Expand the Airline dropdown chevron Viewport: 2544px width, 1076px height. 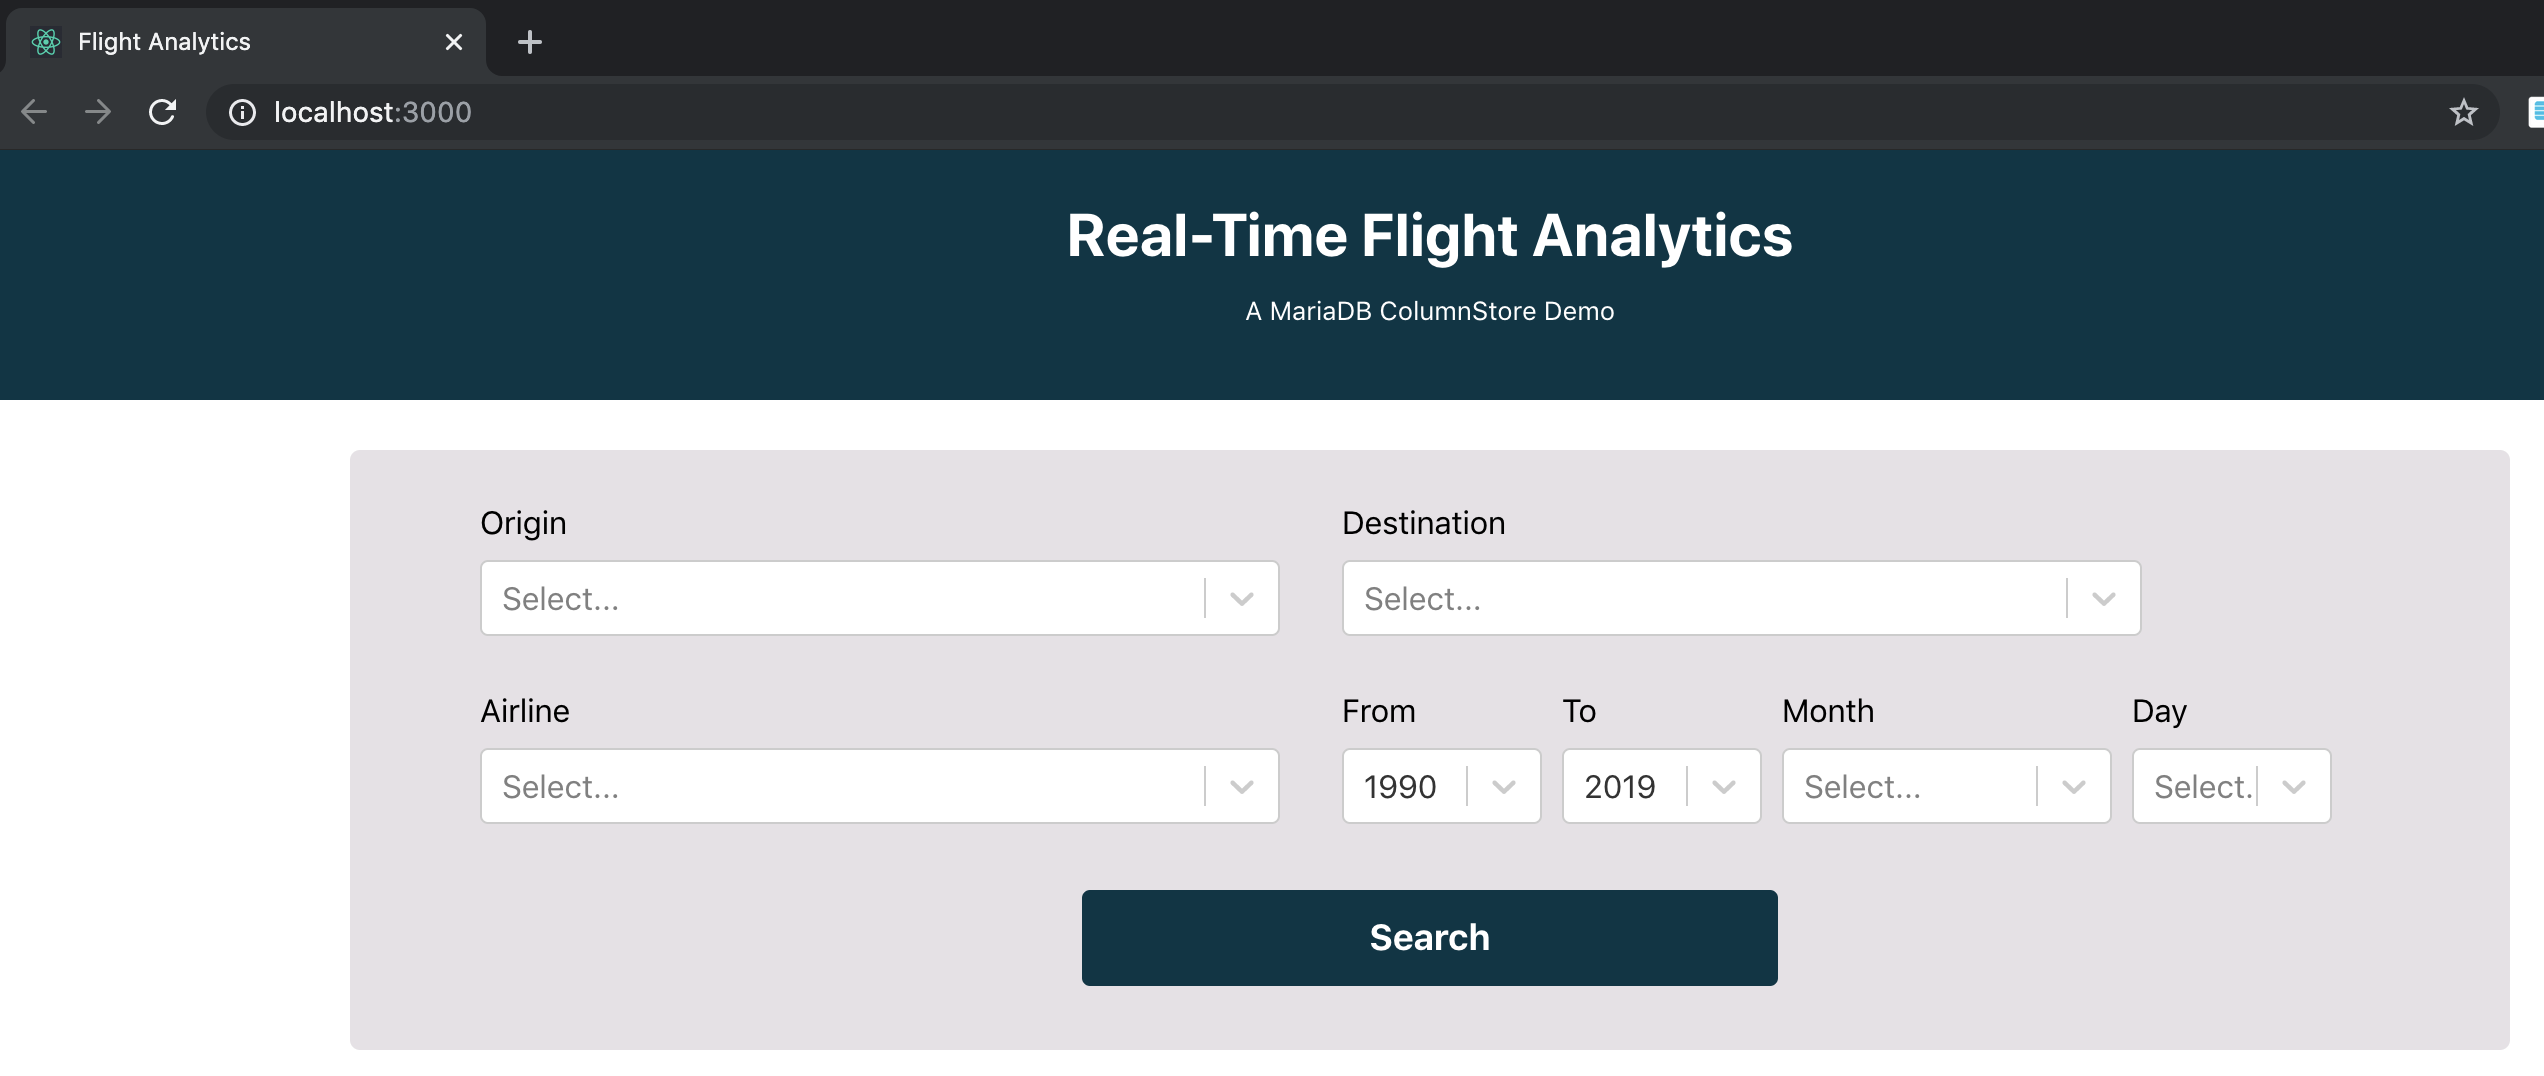pyautogui.click(x=1241, y=787)
